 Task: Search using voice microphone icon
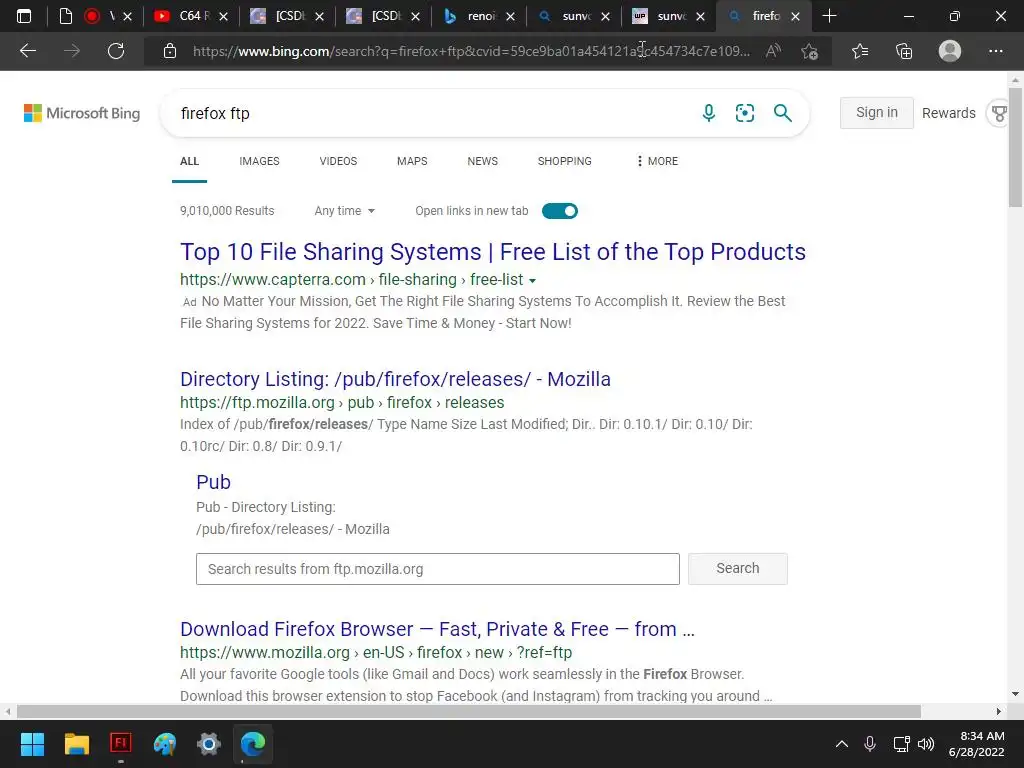coord(709,113)
